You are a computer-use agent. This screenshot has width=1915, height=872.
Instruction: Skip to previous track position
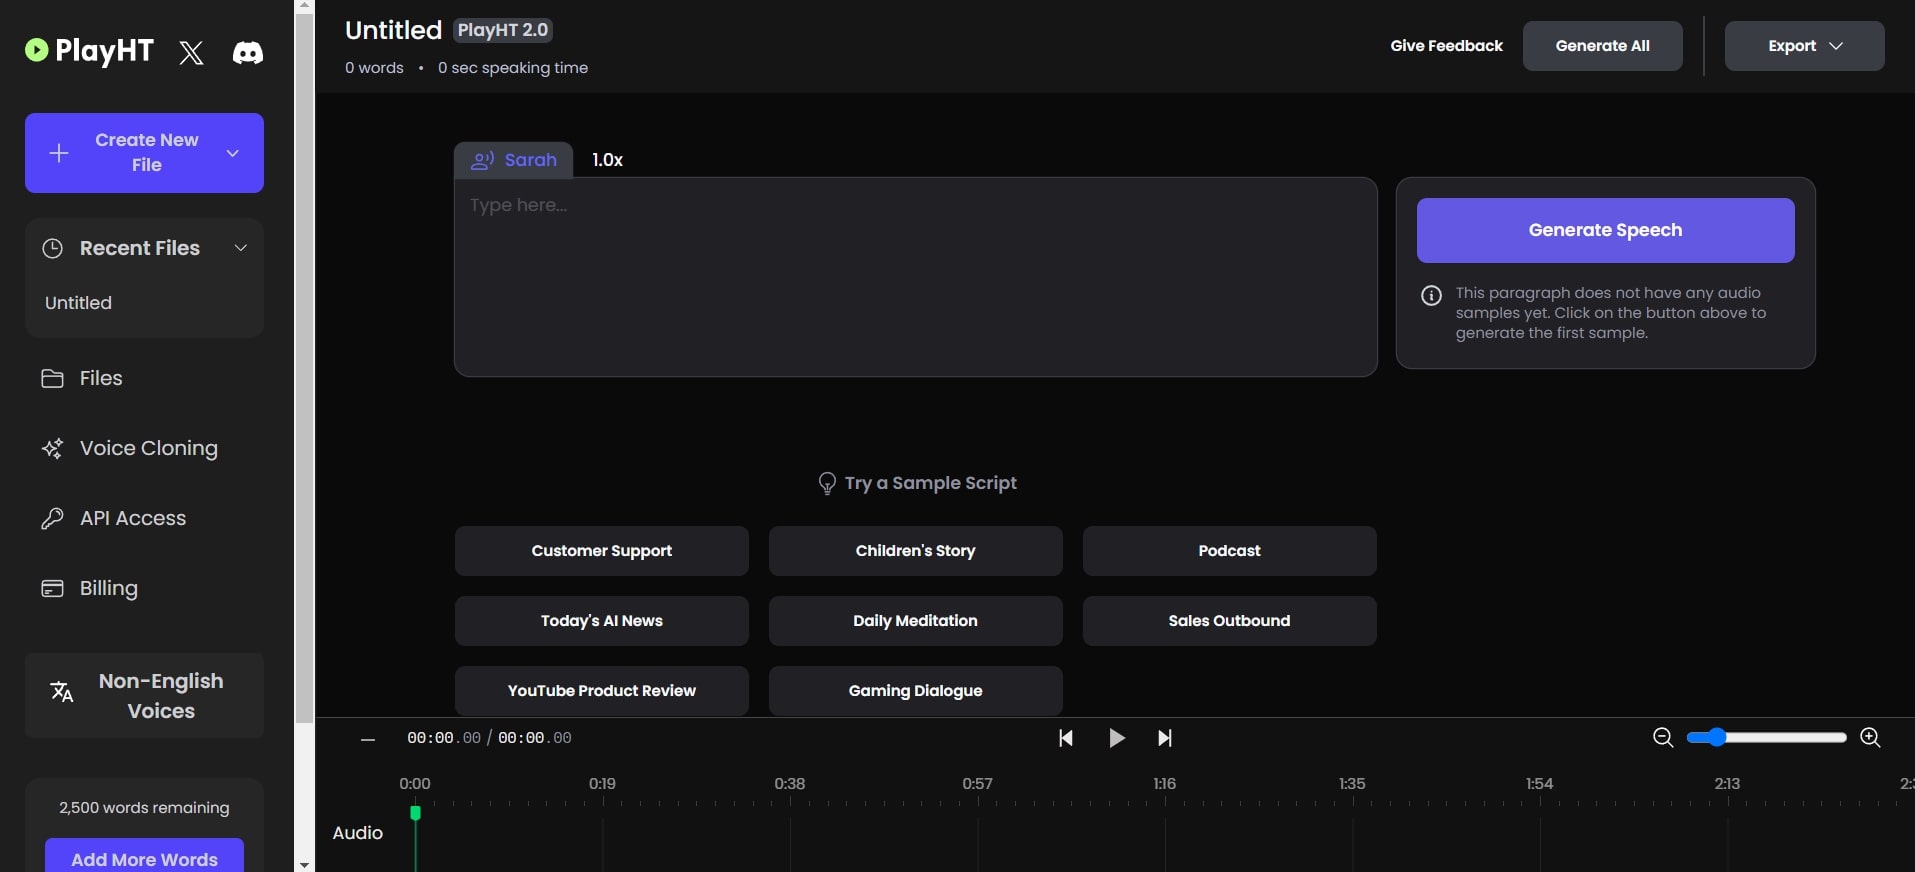(1066, 738)
